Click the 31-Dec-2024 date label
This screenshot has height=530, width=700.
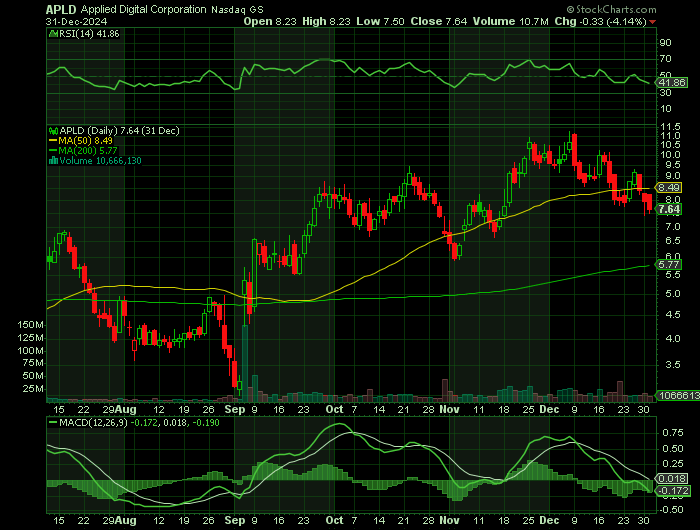click(x=76, y=21)
